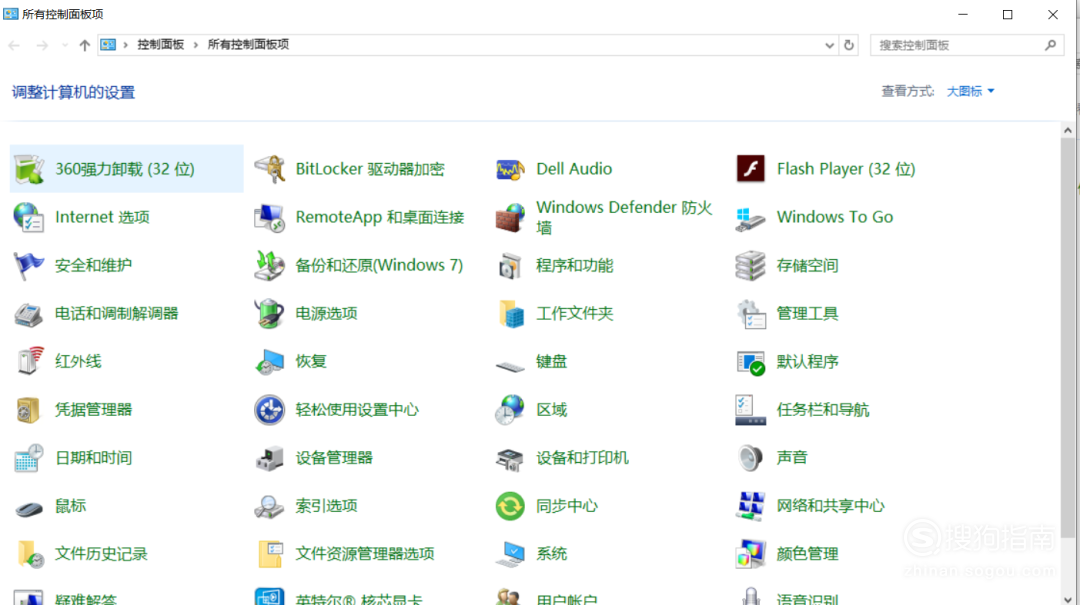Open the 默认程序 icon
1080x605 pixels.
pyautogui.click(x=751, y=362)
